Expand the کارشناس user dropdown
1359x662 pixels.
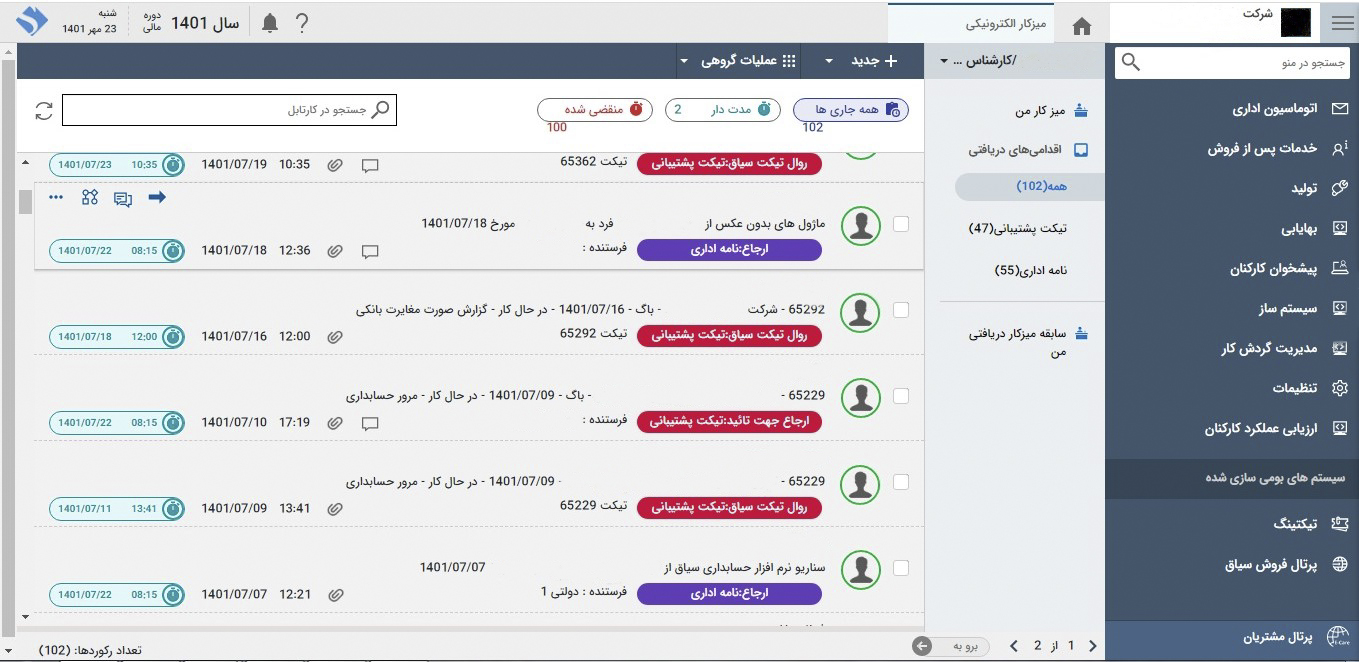coord(944,61)
